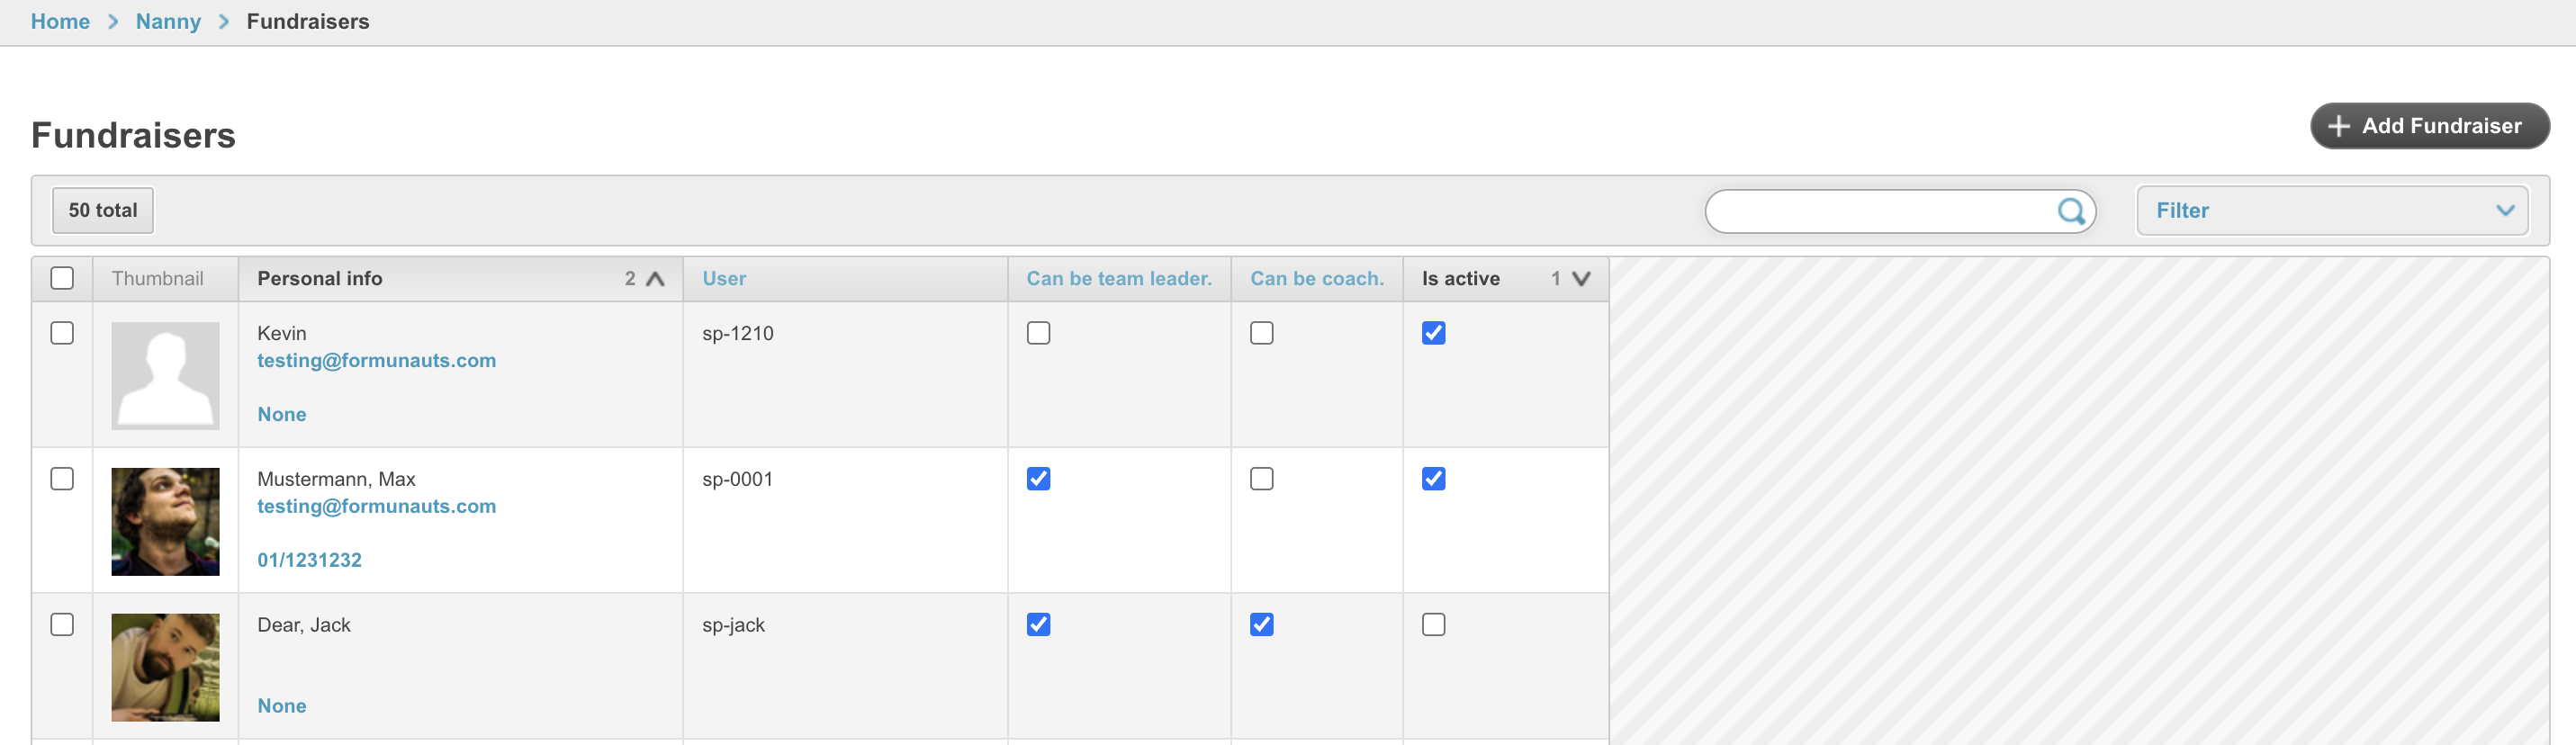
Task: Click Is active column header
Action: tap(1505, 279)
